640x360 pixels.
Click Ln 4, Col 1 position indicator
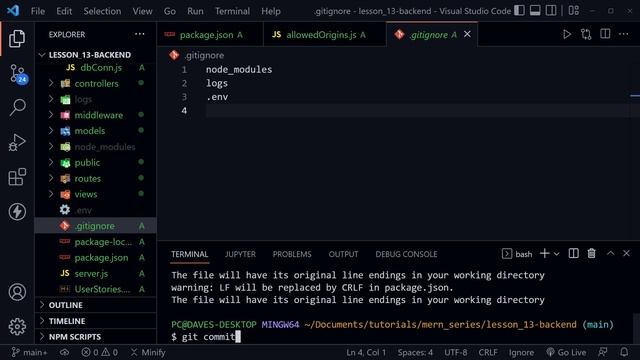(x=366, y=352)
